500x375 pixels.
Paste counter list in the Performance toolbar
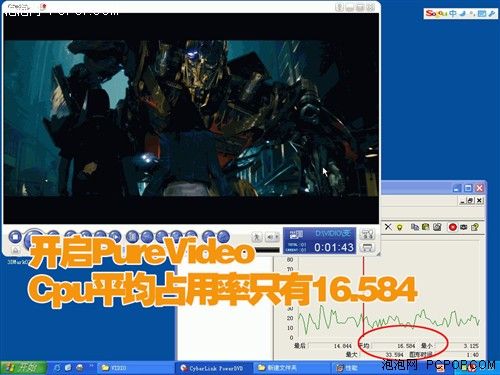pyautogui.click(x=426, y=227)
